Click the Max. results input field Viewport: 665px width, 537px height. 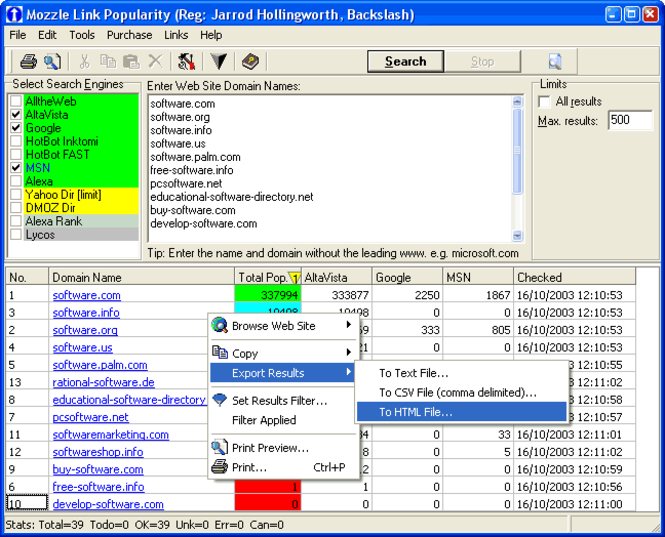click(x=630, y=120)
